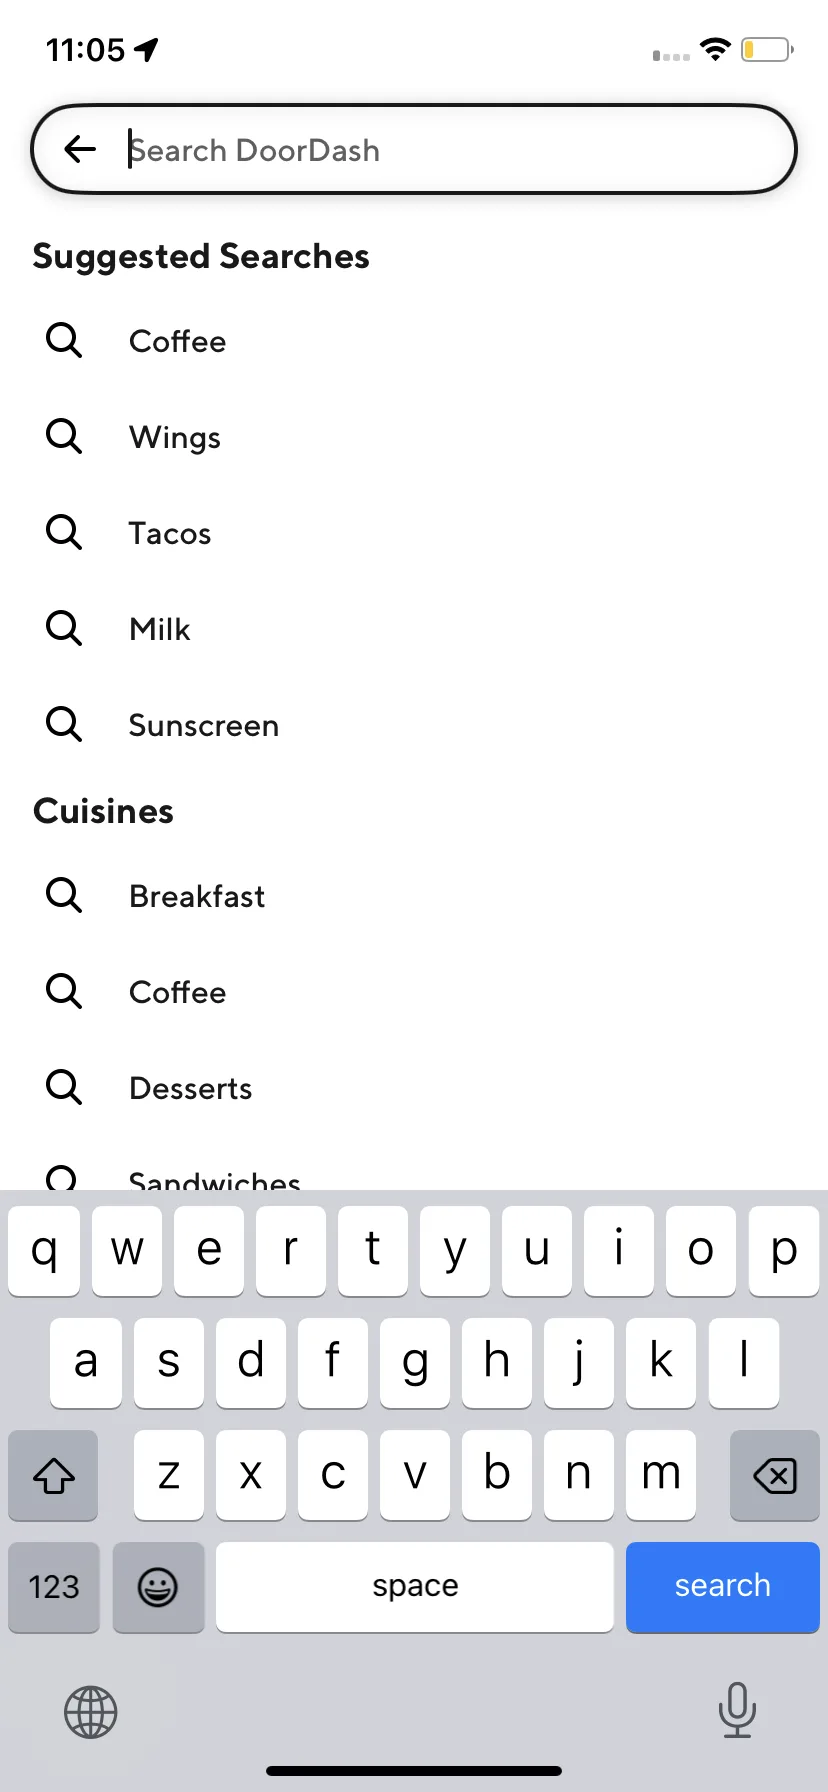Pick Coffee under the Cuisines section

pos(178,992)
